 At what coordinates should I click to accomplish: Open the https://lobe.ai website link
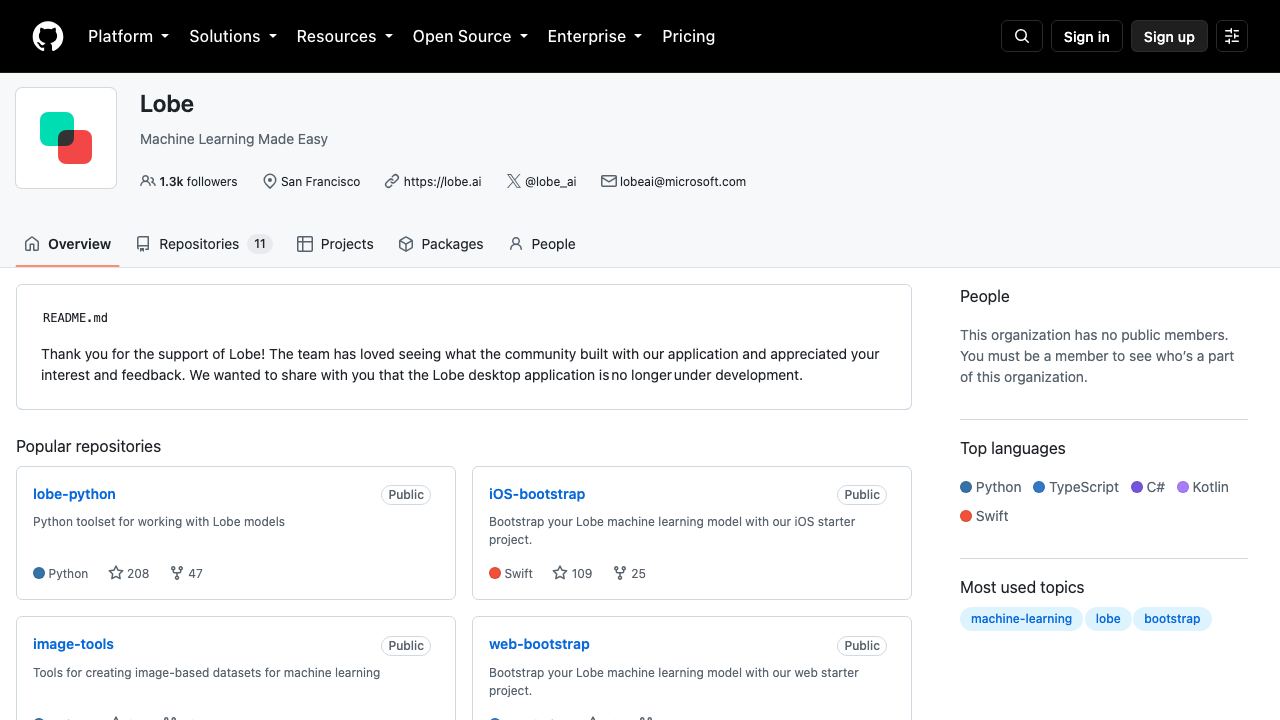(442, 181)
